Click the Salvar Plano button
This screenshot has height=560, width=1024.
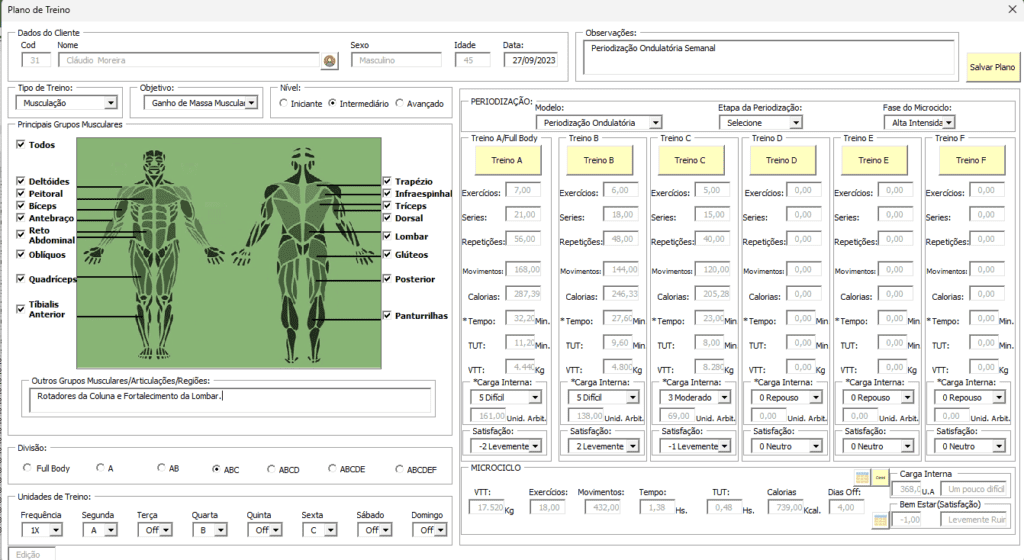992,67
